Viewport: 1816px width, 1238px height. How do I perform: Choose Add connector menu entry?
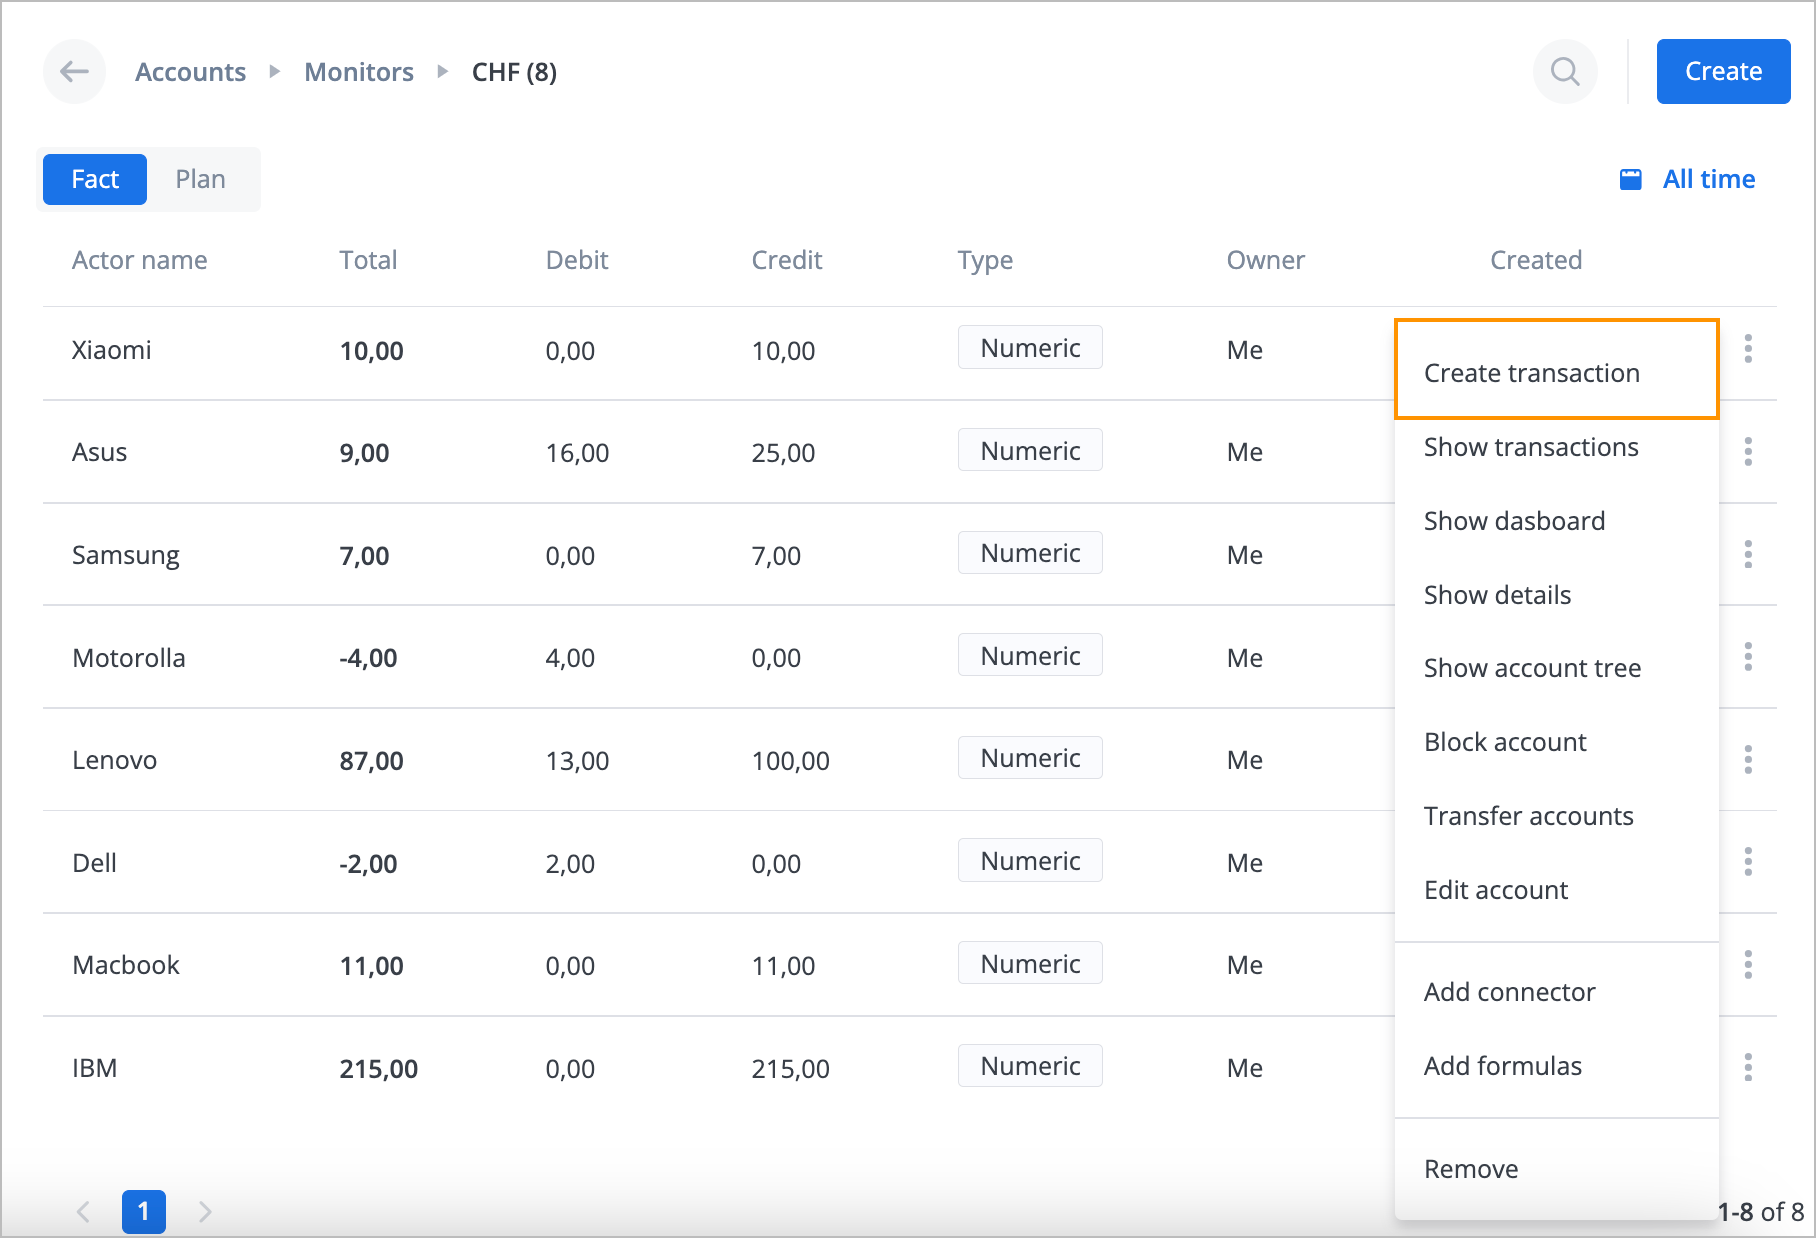point(1557,992)
